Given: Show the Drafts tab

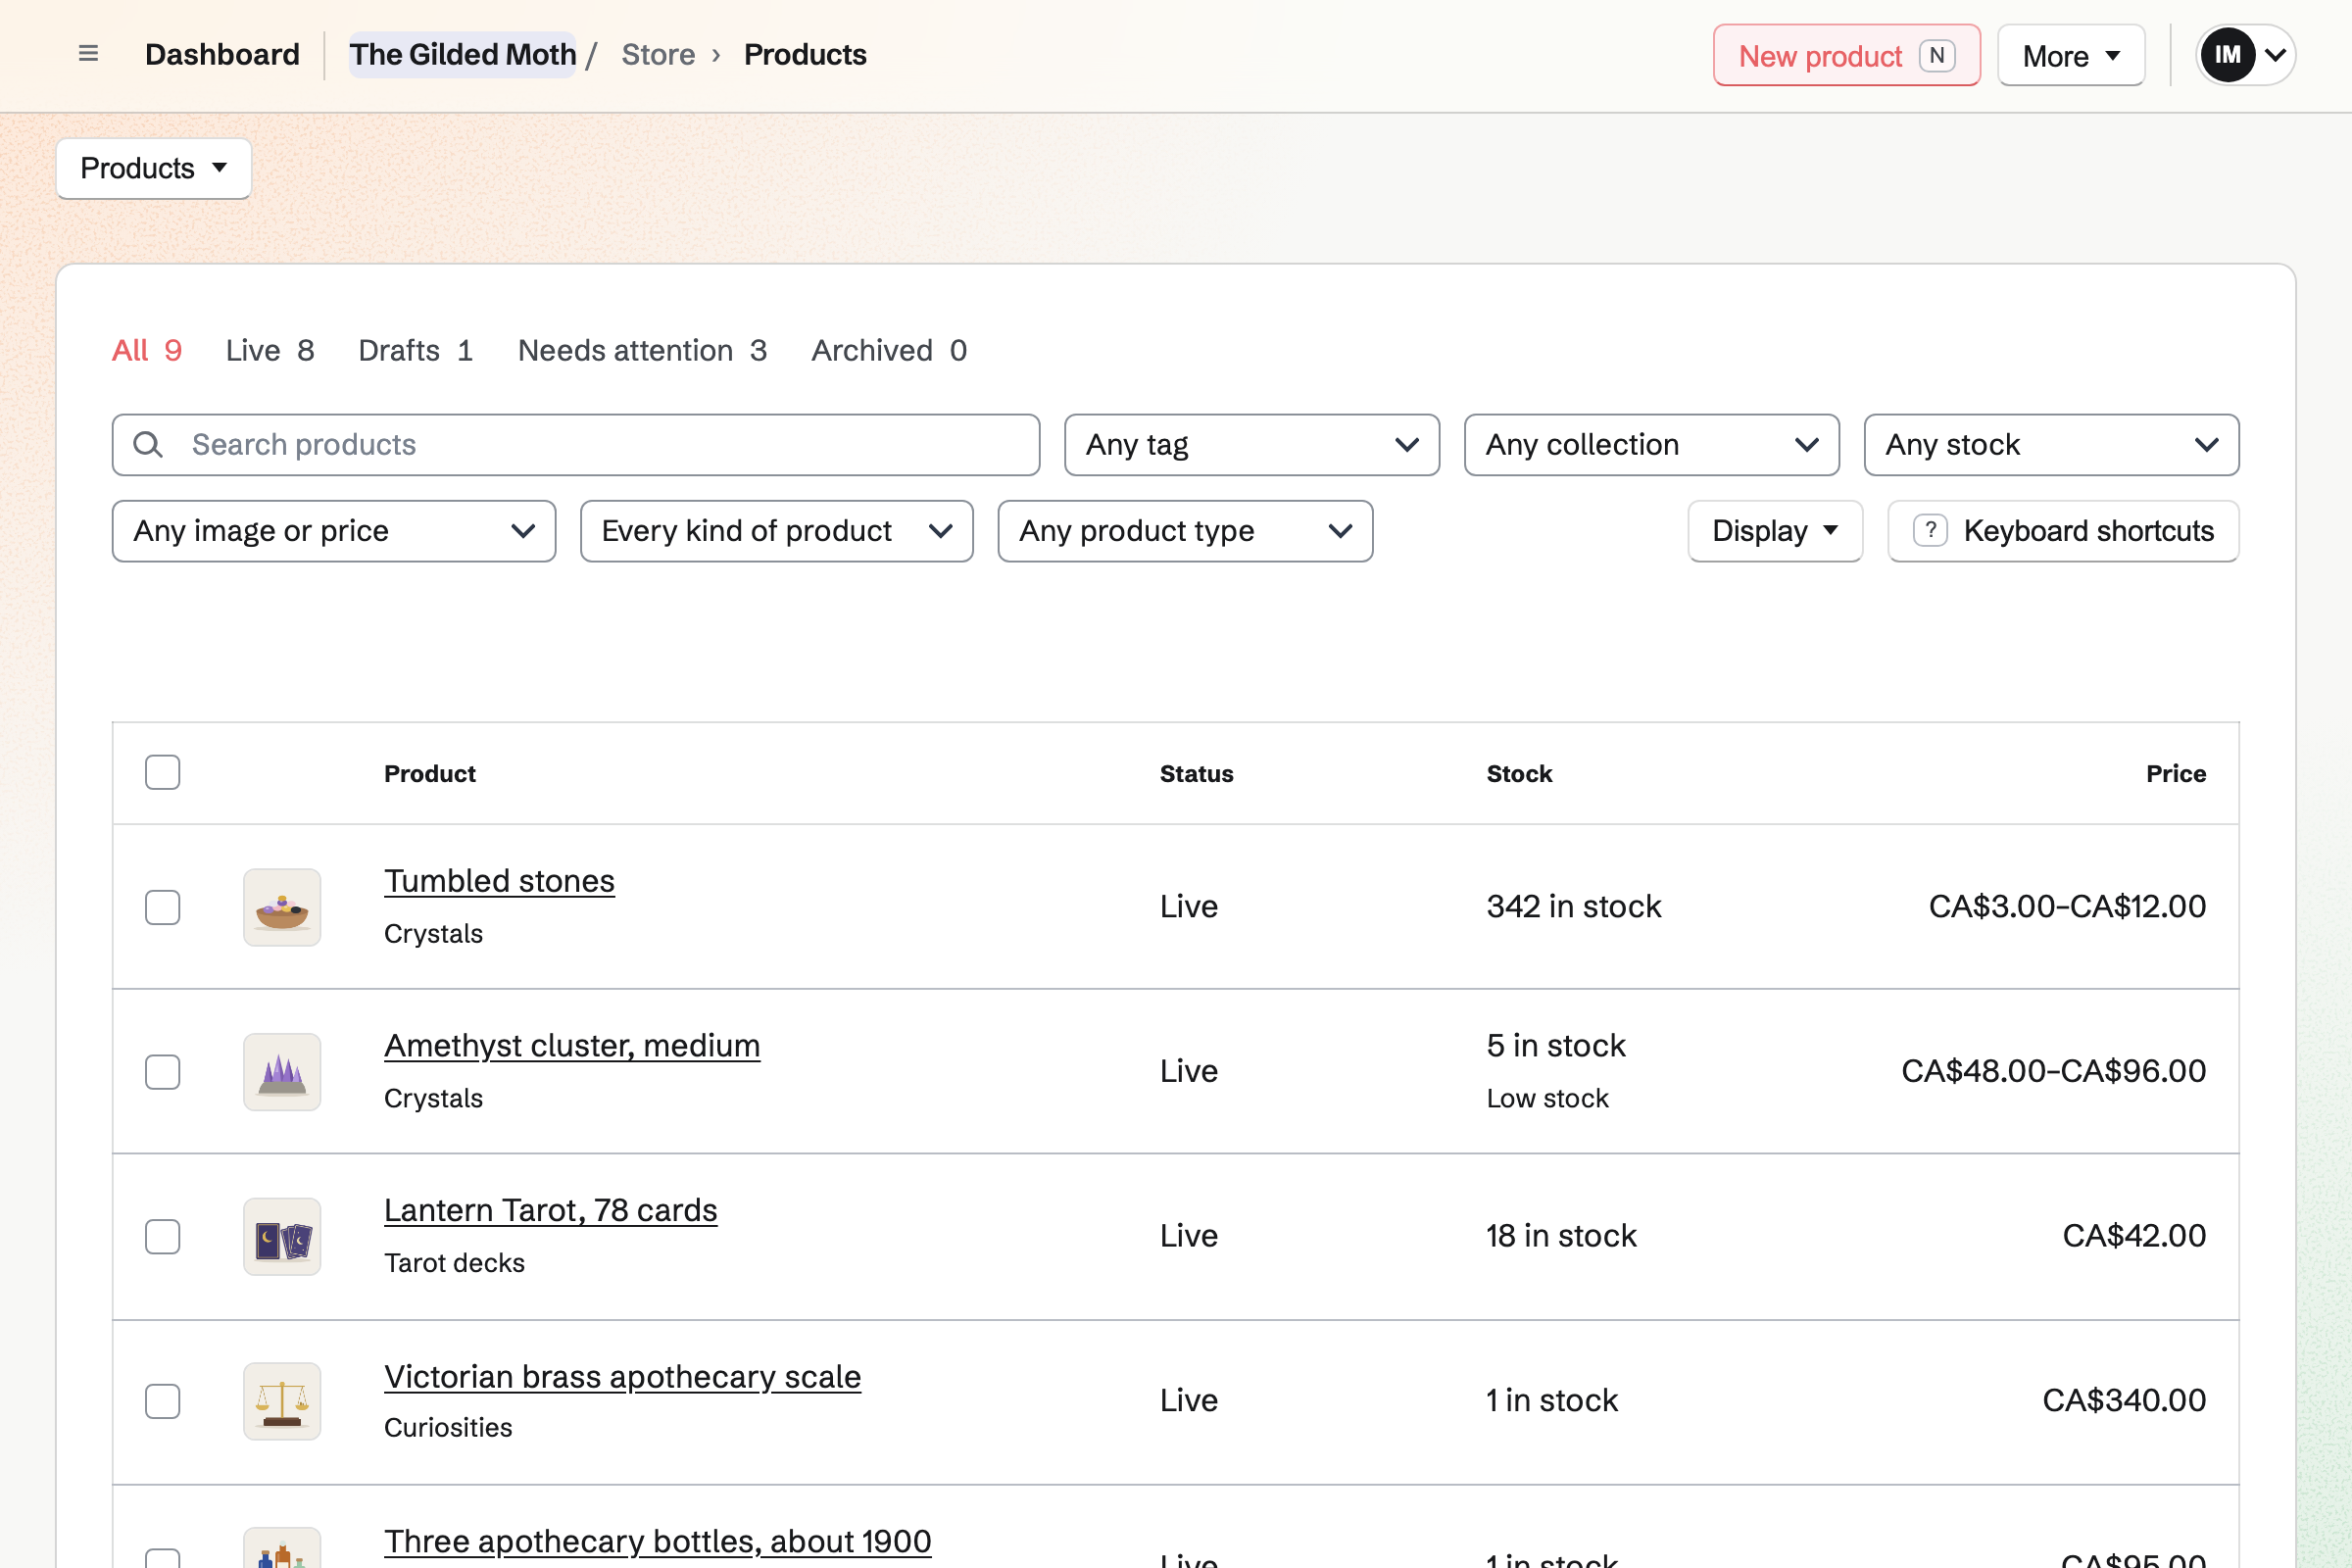Looking at the screenshot, I should 415,350.
